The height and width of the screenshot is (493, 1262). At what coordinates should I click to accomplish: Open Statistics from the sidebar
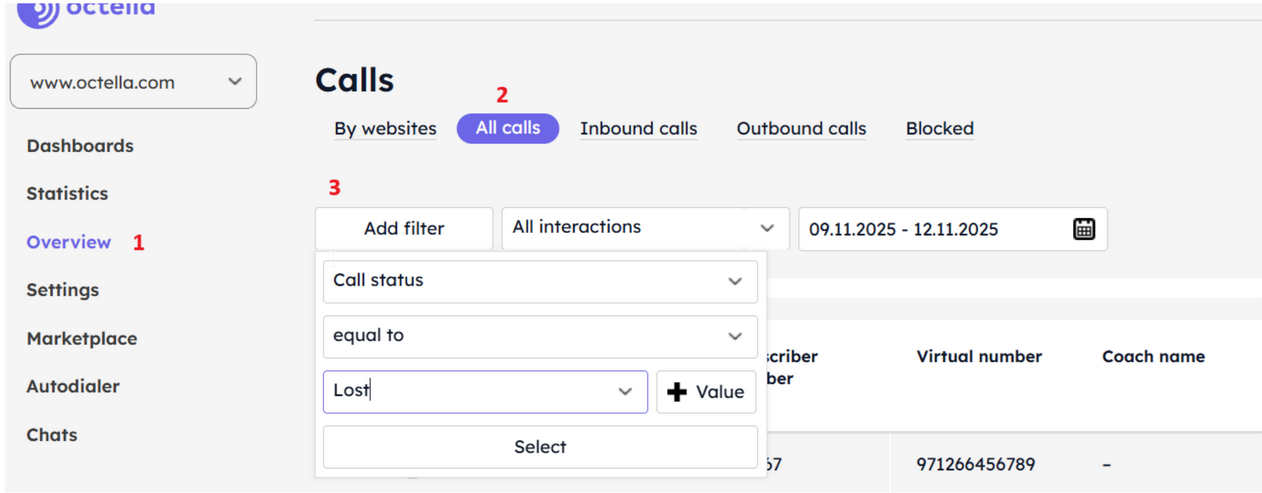pos(67,194)
